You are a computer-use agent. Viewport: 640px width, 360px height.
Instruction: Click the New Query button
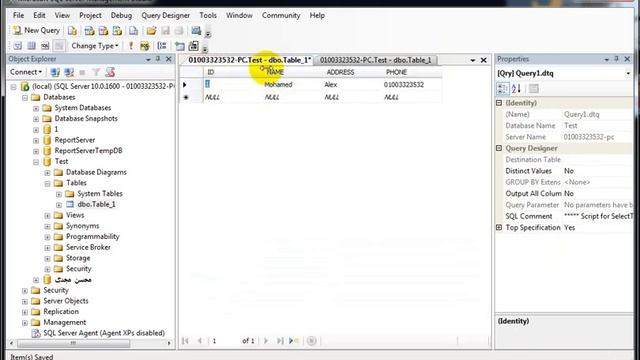(x=36, y=31)
